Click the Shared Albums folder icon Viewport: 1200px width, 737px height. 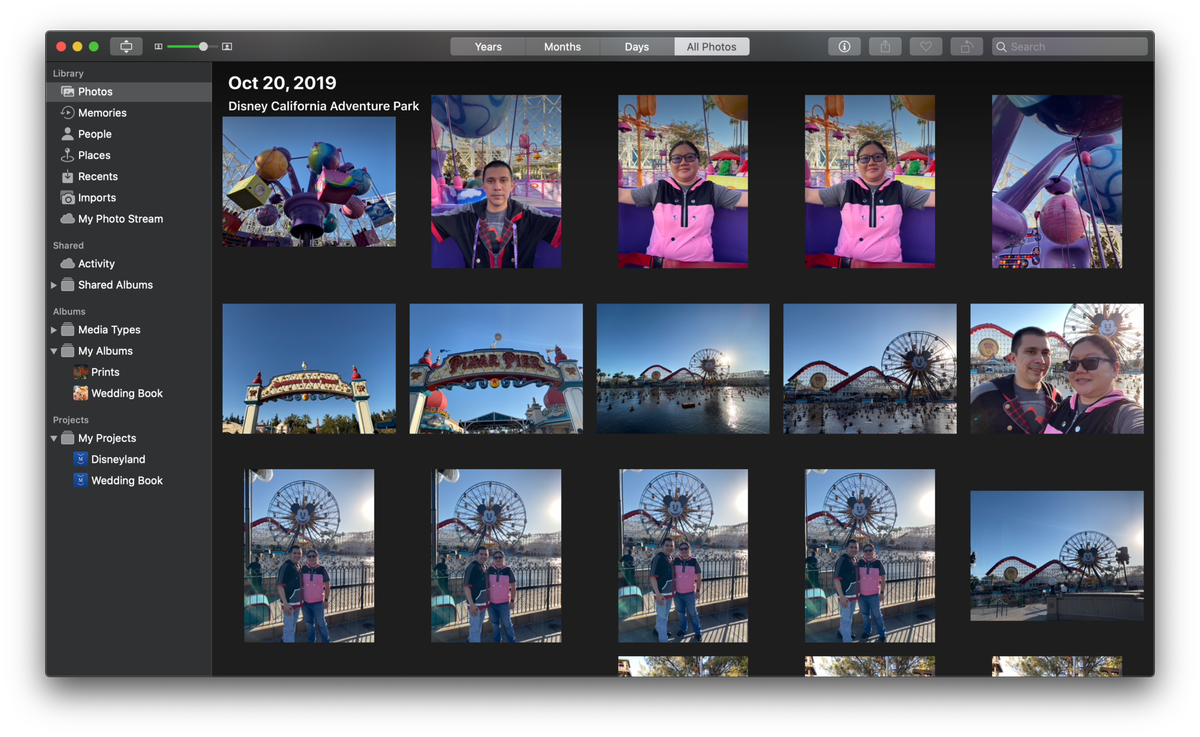(x=67, y=285)
